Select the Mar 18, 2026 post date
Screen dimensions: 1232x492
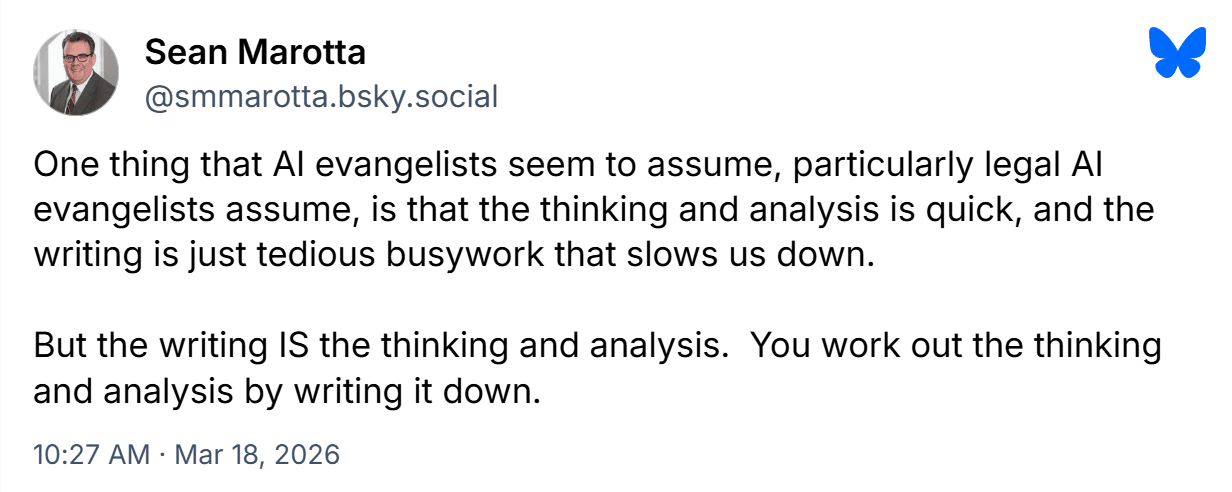257,454
